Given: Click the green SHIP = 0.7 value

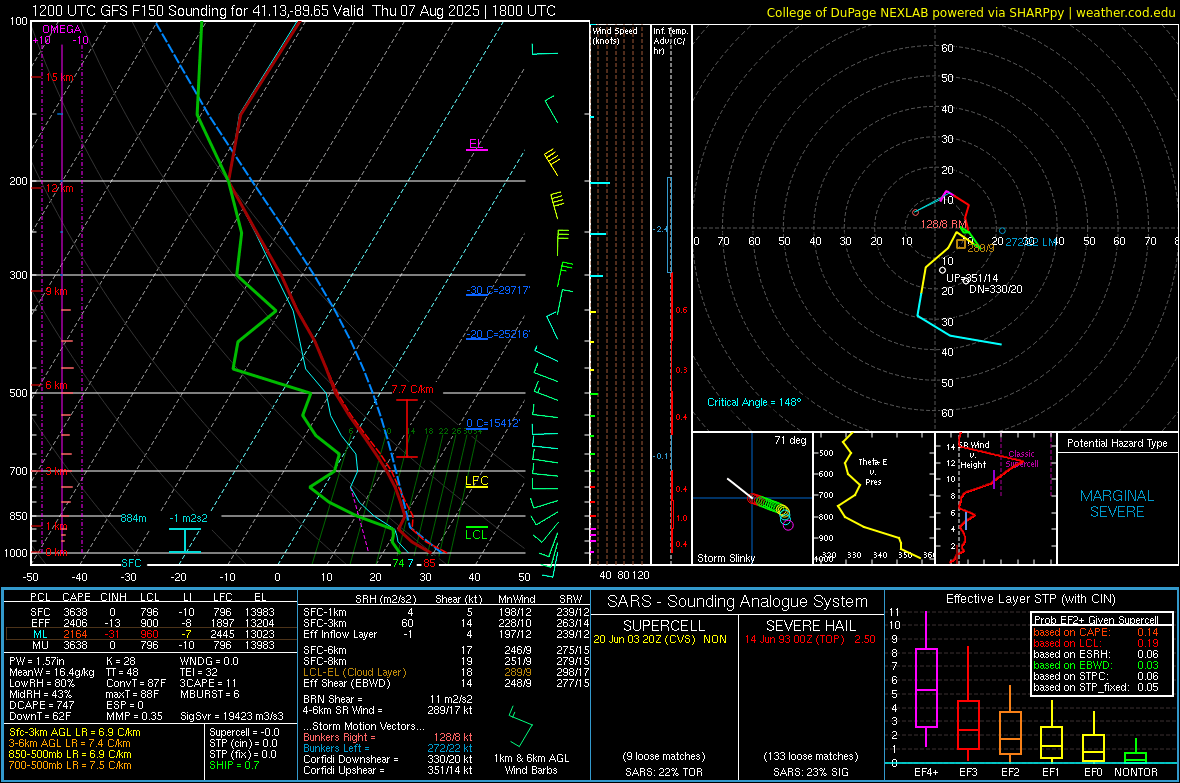Looking at the screenshot, I should coord(234,765).
